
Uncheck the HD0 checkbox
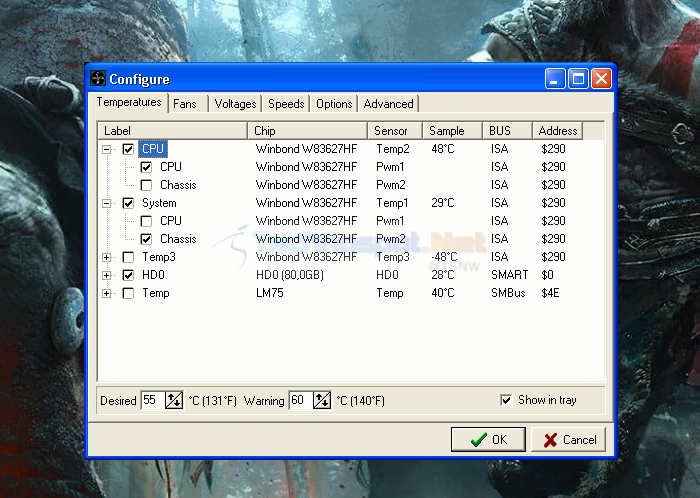pyautogui.click(x=128, y=275)
